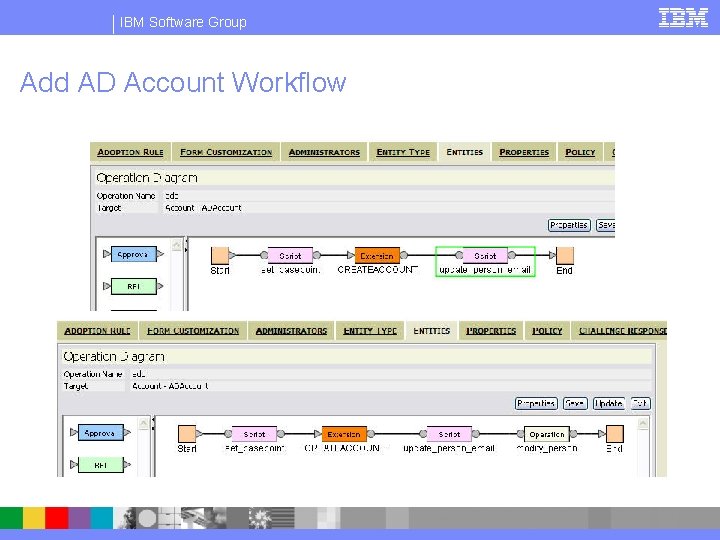The width and height of the screenshot is (720, 540).
Task: Open Properties tab in upper panel
Action: (x=524, y=152)
